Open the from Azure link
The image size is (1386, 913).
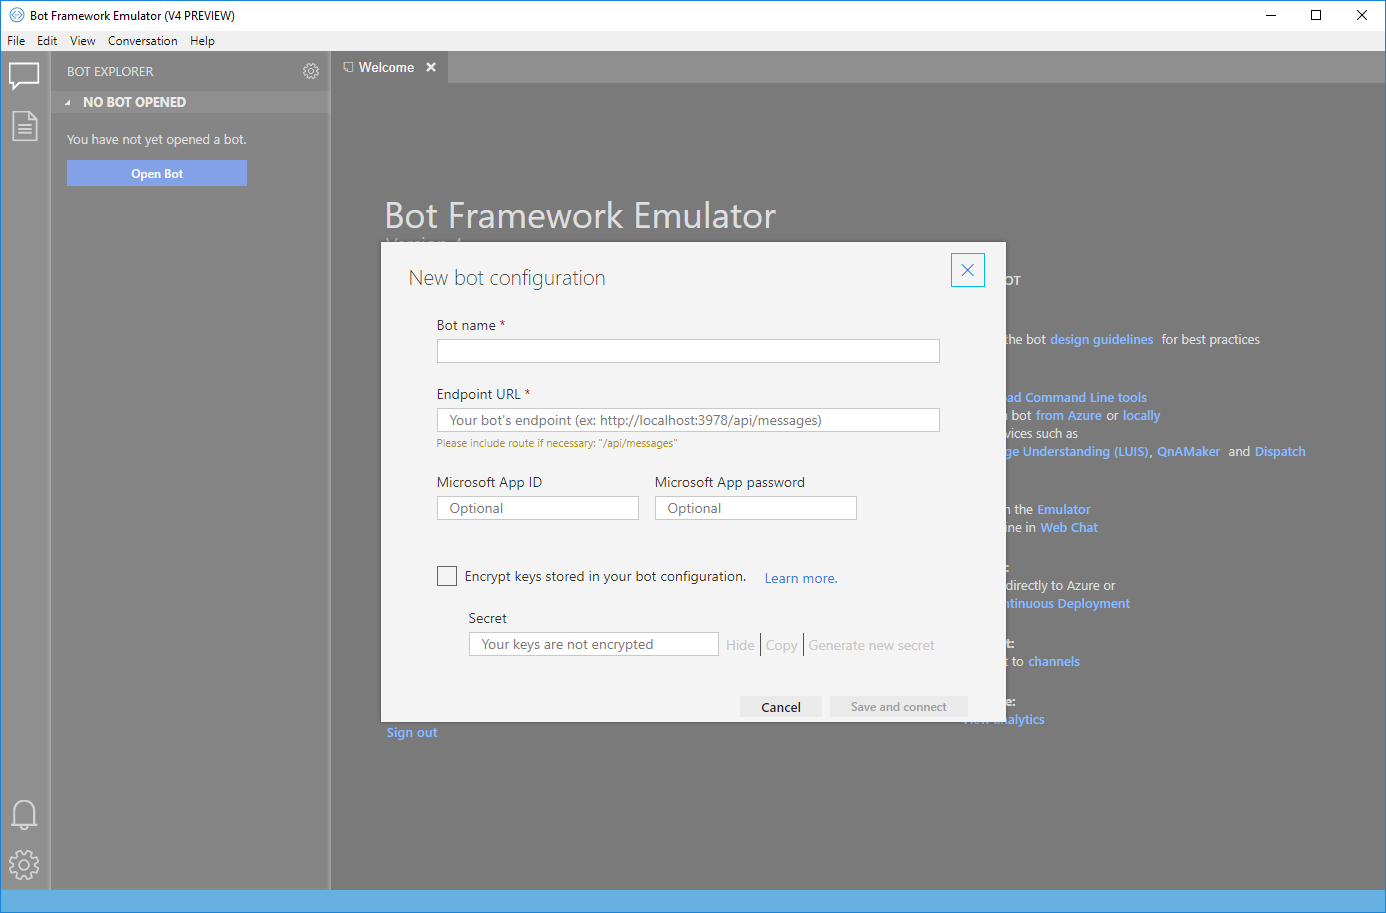1068,416
